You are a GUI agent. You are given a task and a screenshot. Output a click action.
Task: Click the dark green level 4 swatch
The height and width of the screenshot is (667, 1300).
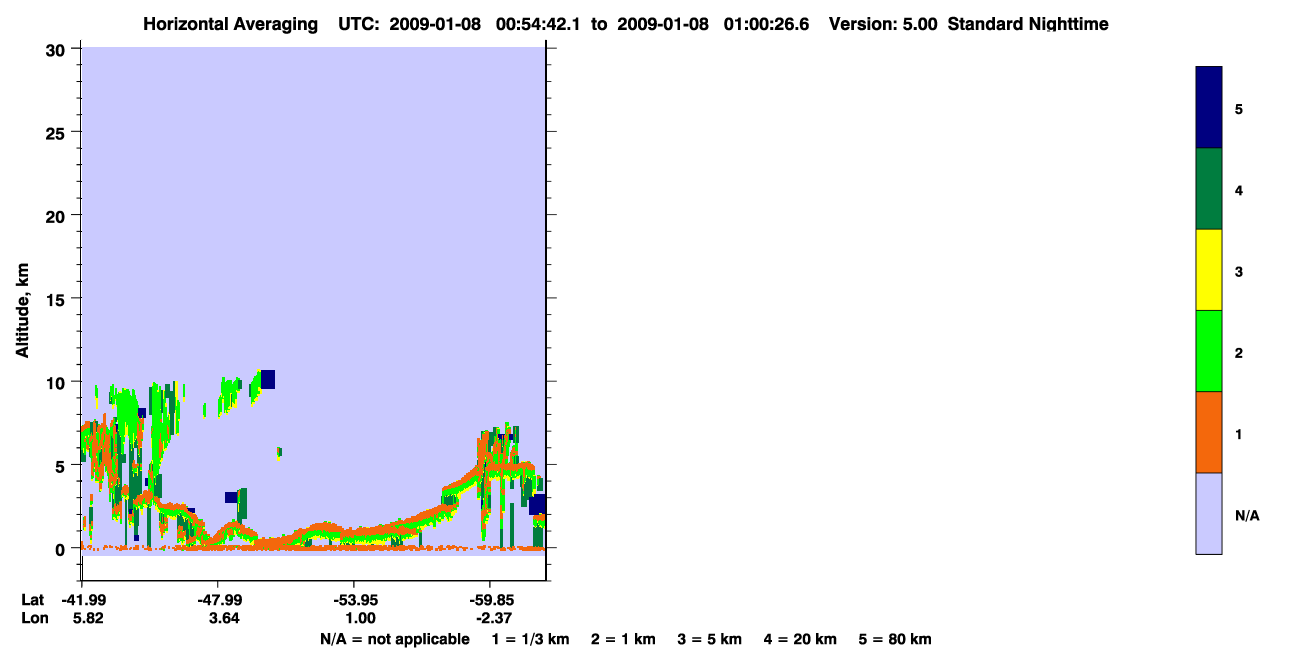point(1209,189)
